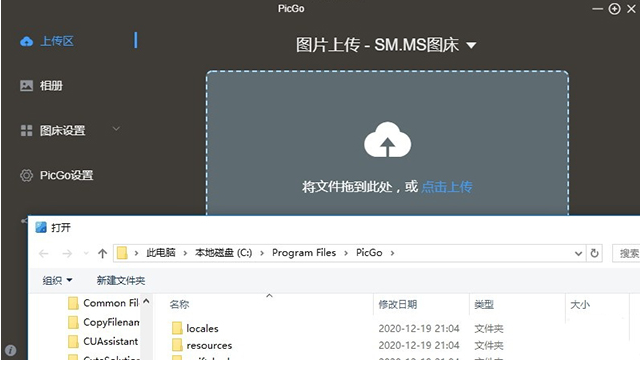Open recent locations dropdown arrow
The width and height of the screenshot is (640, 378).
coord(86,253)
